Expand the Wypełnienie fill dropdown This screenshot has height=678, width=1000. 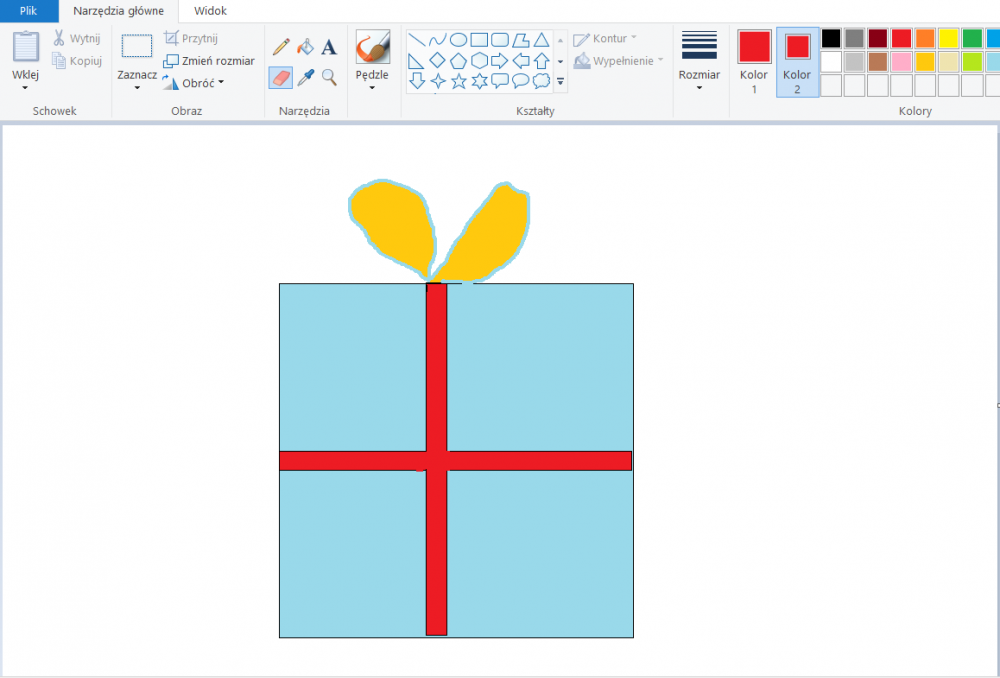point(661,60)
